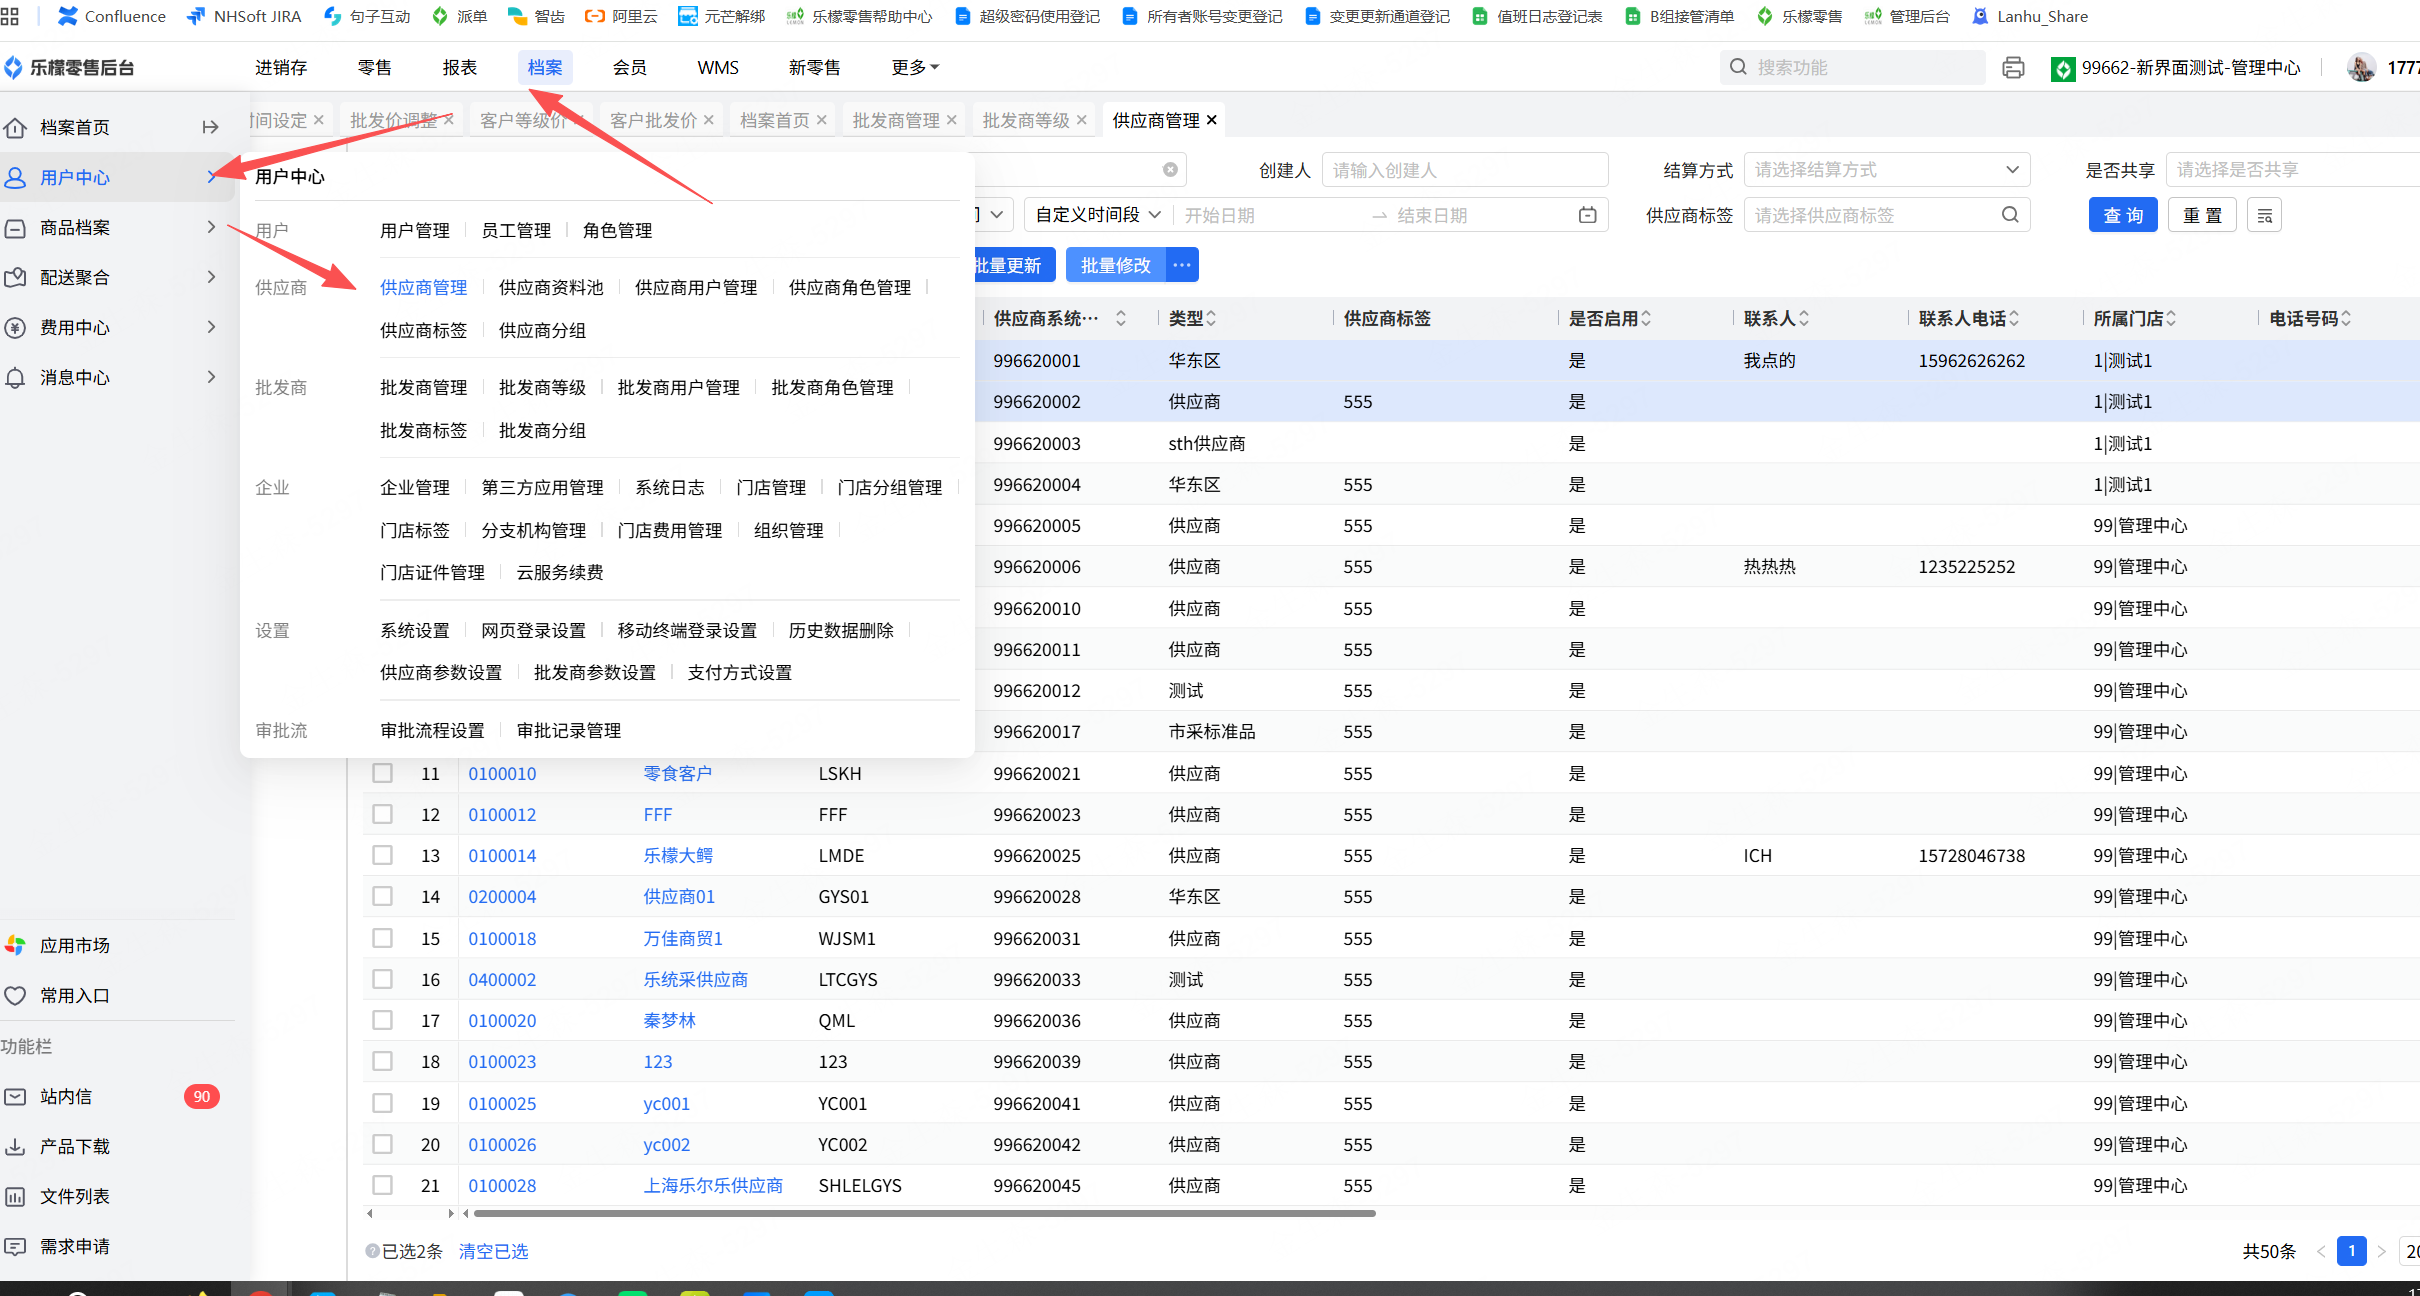Viewport: 2420px width, 1296px height.
Task: Open 应用市场 in the sidebar
Action: 74,945
